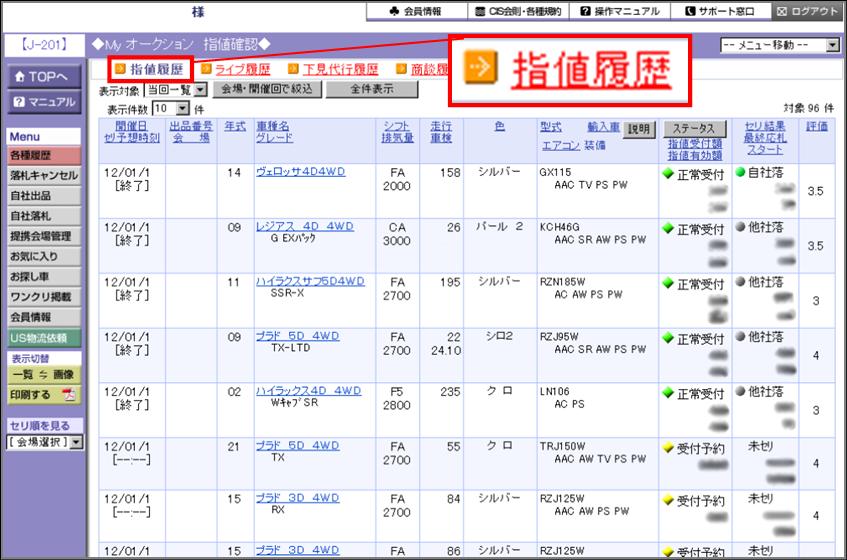The width and height of the screenshot is (847, 560).
Task: Click 全件表示 button
Action: [372, 89]
